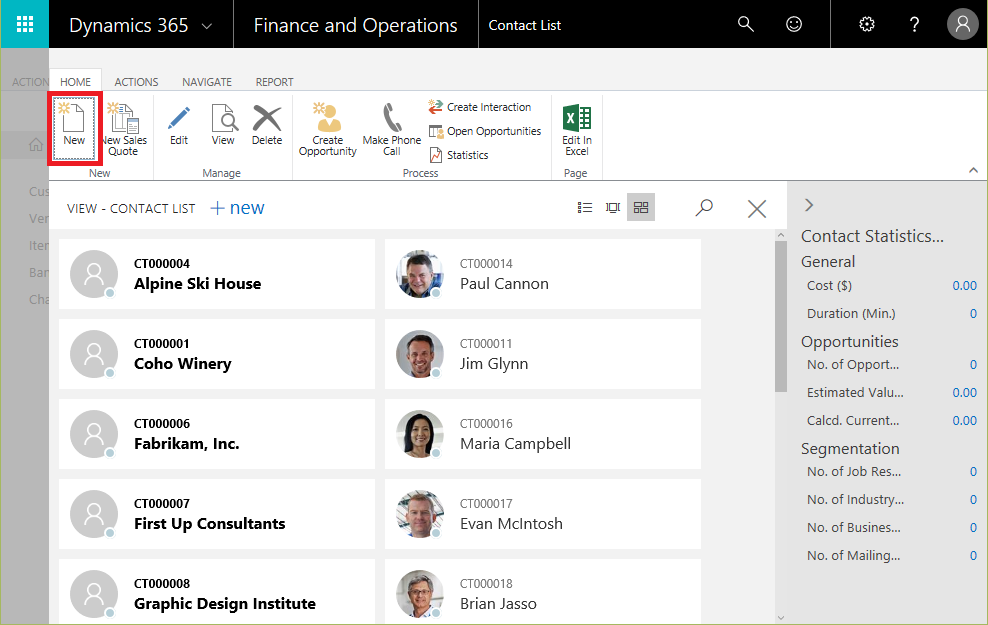
Task: Click the View ribbon icon
Action: click(x=223, y=125)
